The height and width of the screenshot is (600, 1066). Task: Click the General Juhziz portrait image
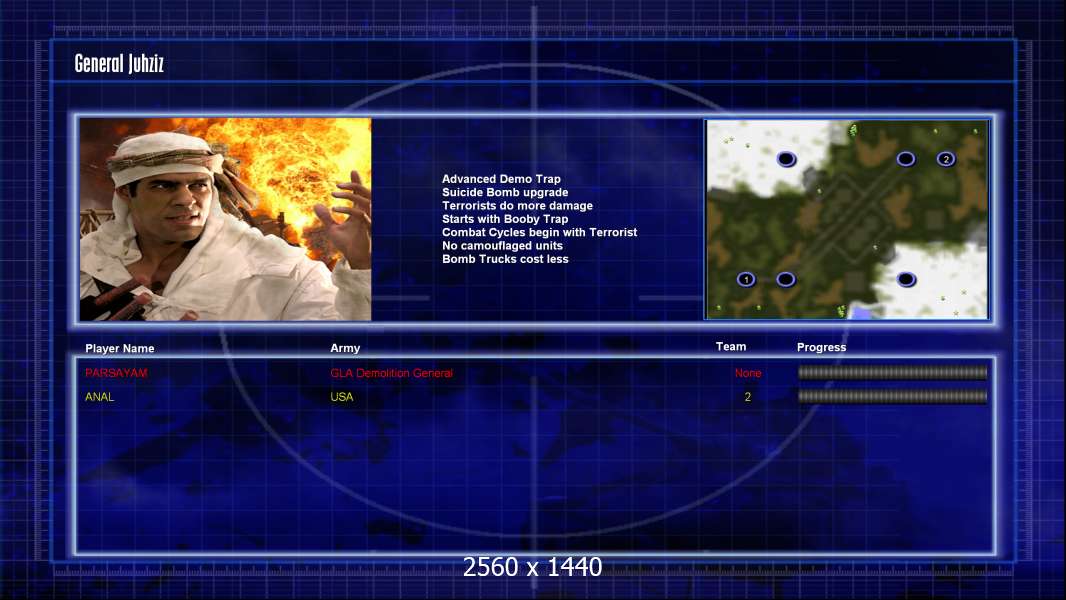[226, 219]
